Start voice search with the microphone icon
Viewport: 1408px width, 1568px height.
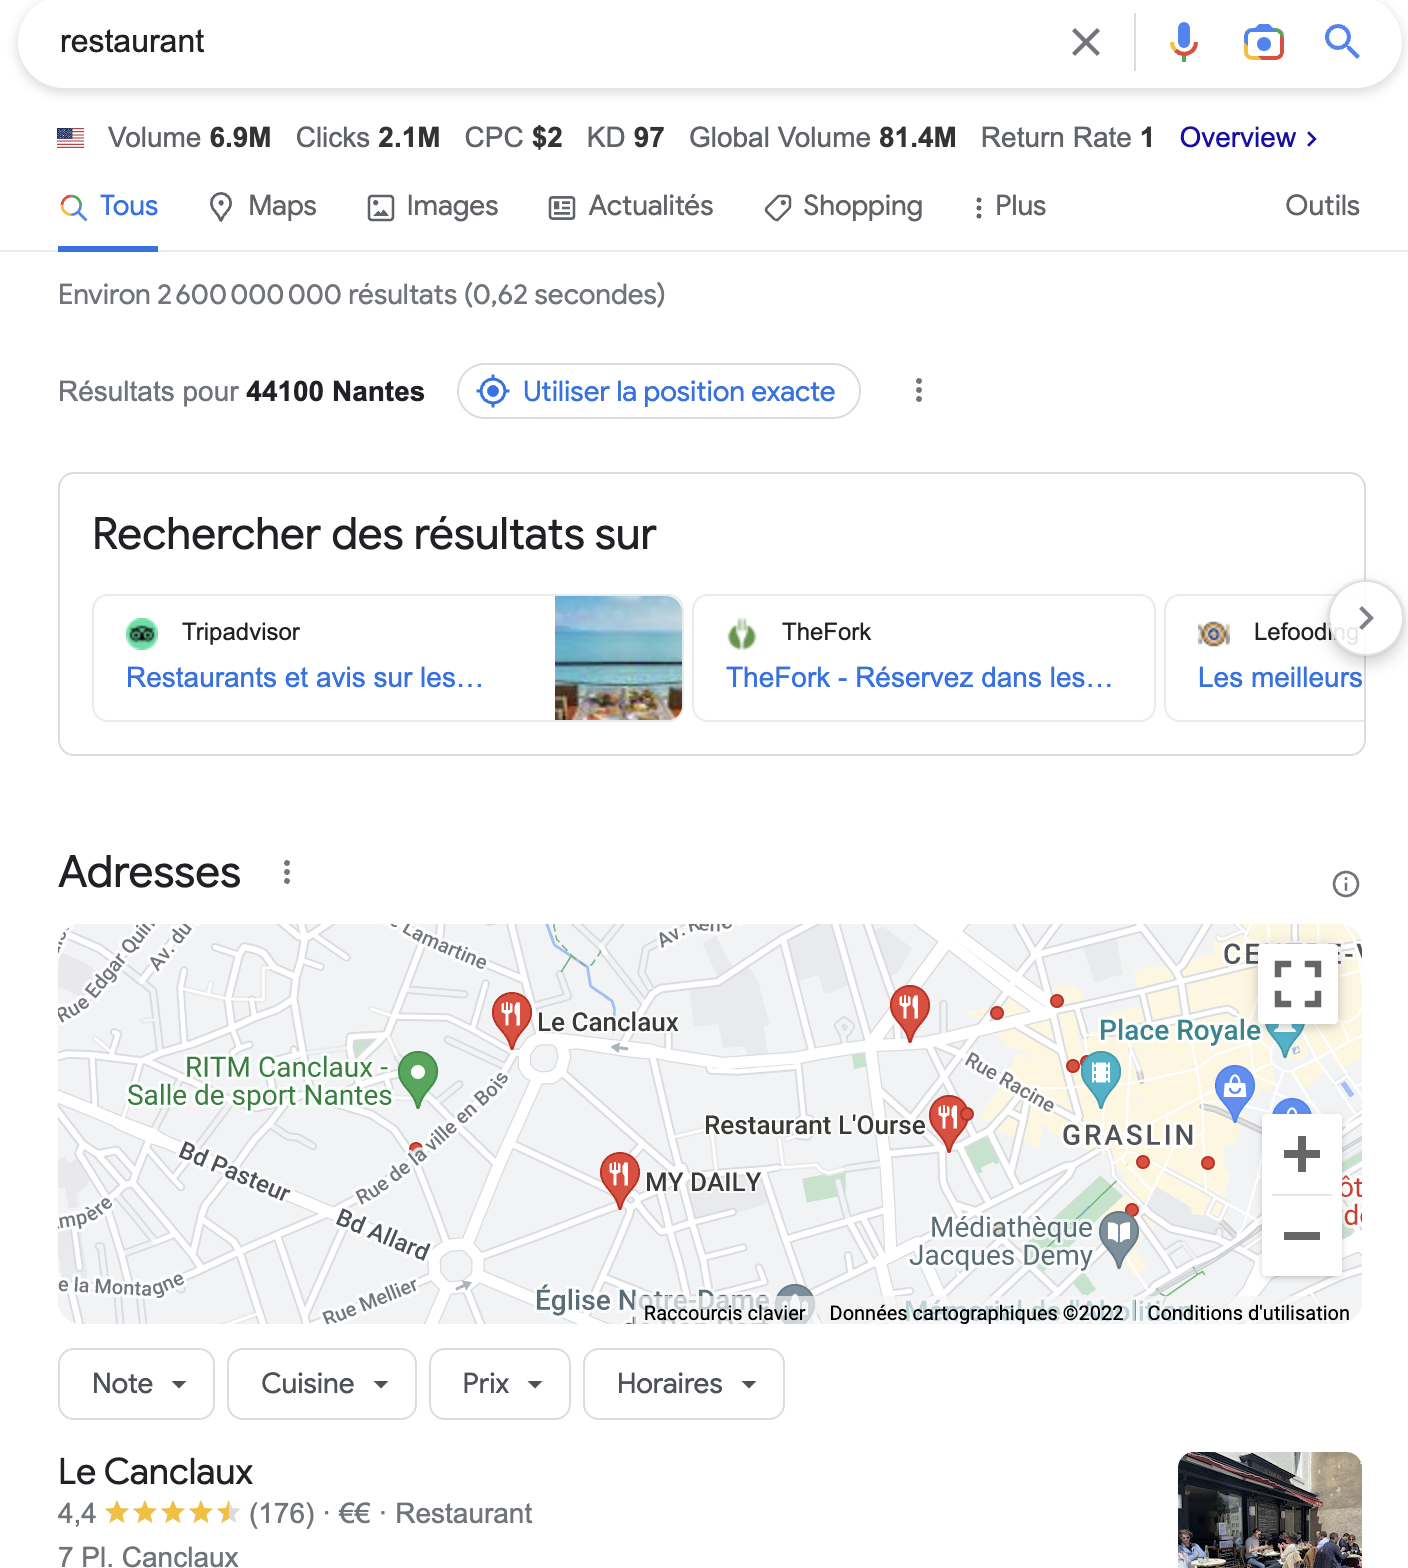pos(1184,42)
